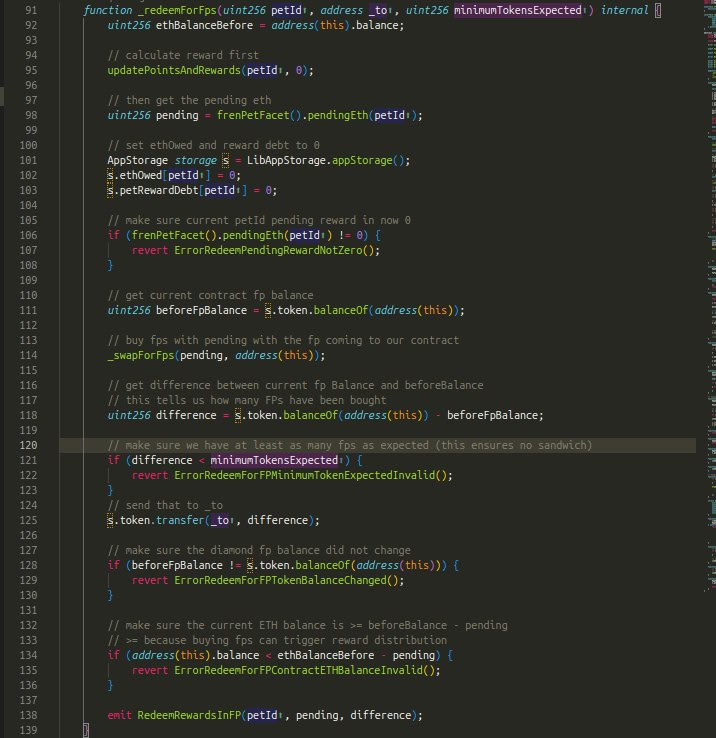Click the closing bracket on line 139
This screenshot has height=738, width=716.
click(x=86, y=730)
